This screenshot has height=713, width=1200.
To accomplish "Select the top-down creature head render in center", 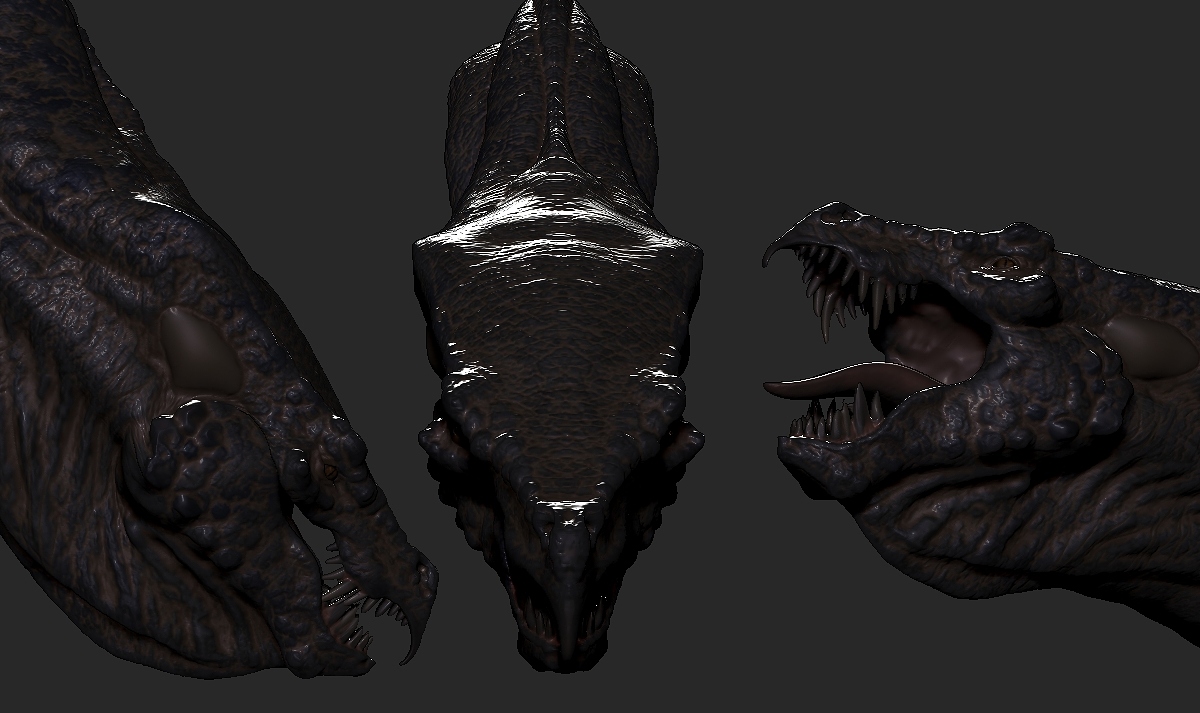I will [x=558, y=335].
